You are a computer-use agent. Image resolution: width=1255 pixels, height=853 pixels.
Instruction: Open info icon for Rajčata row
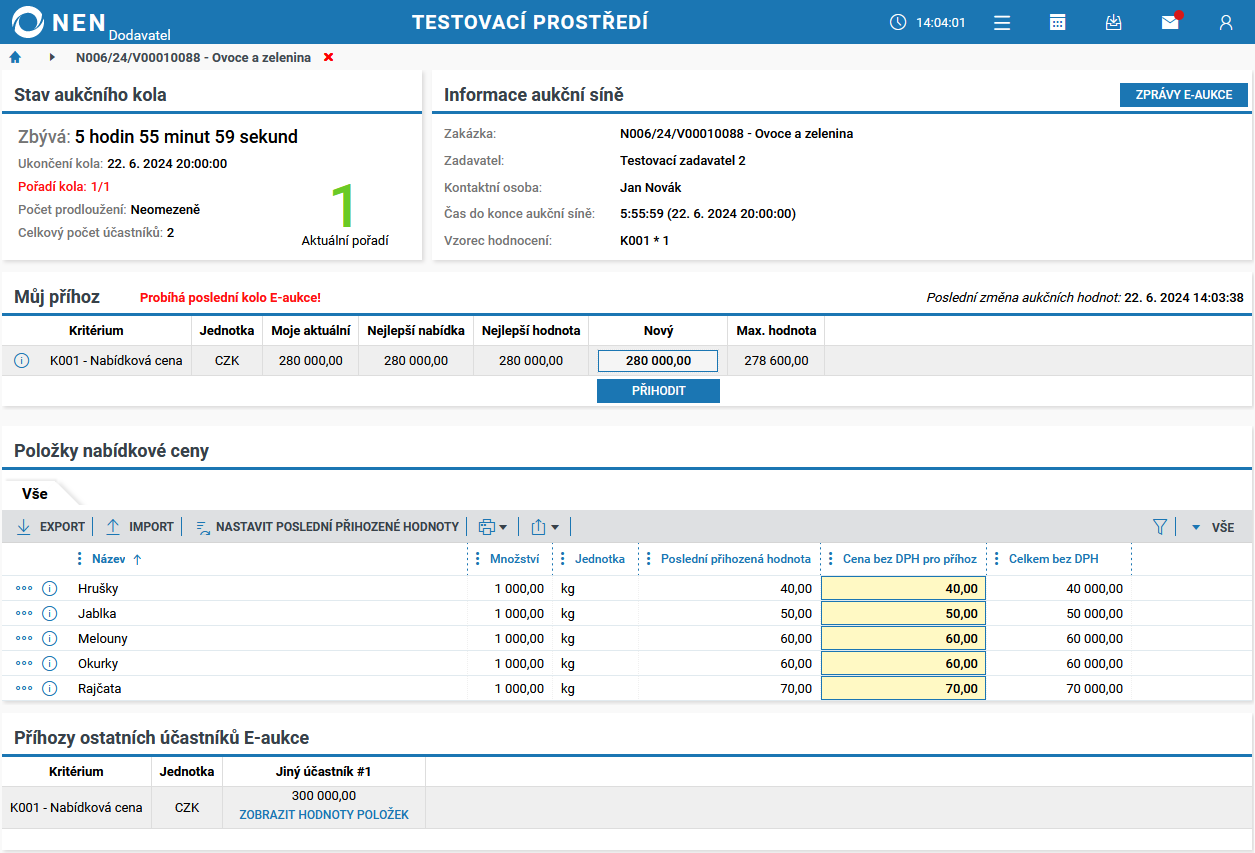point(50,688)
